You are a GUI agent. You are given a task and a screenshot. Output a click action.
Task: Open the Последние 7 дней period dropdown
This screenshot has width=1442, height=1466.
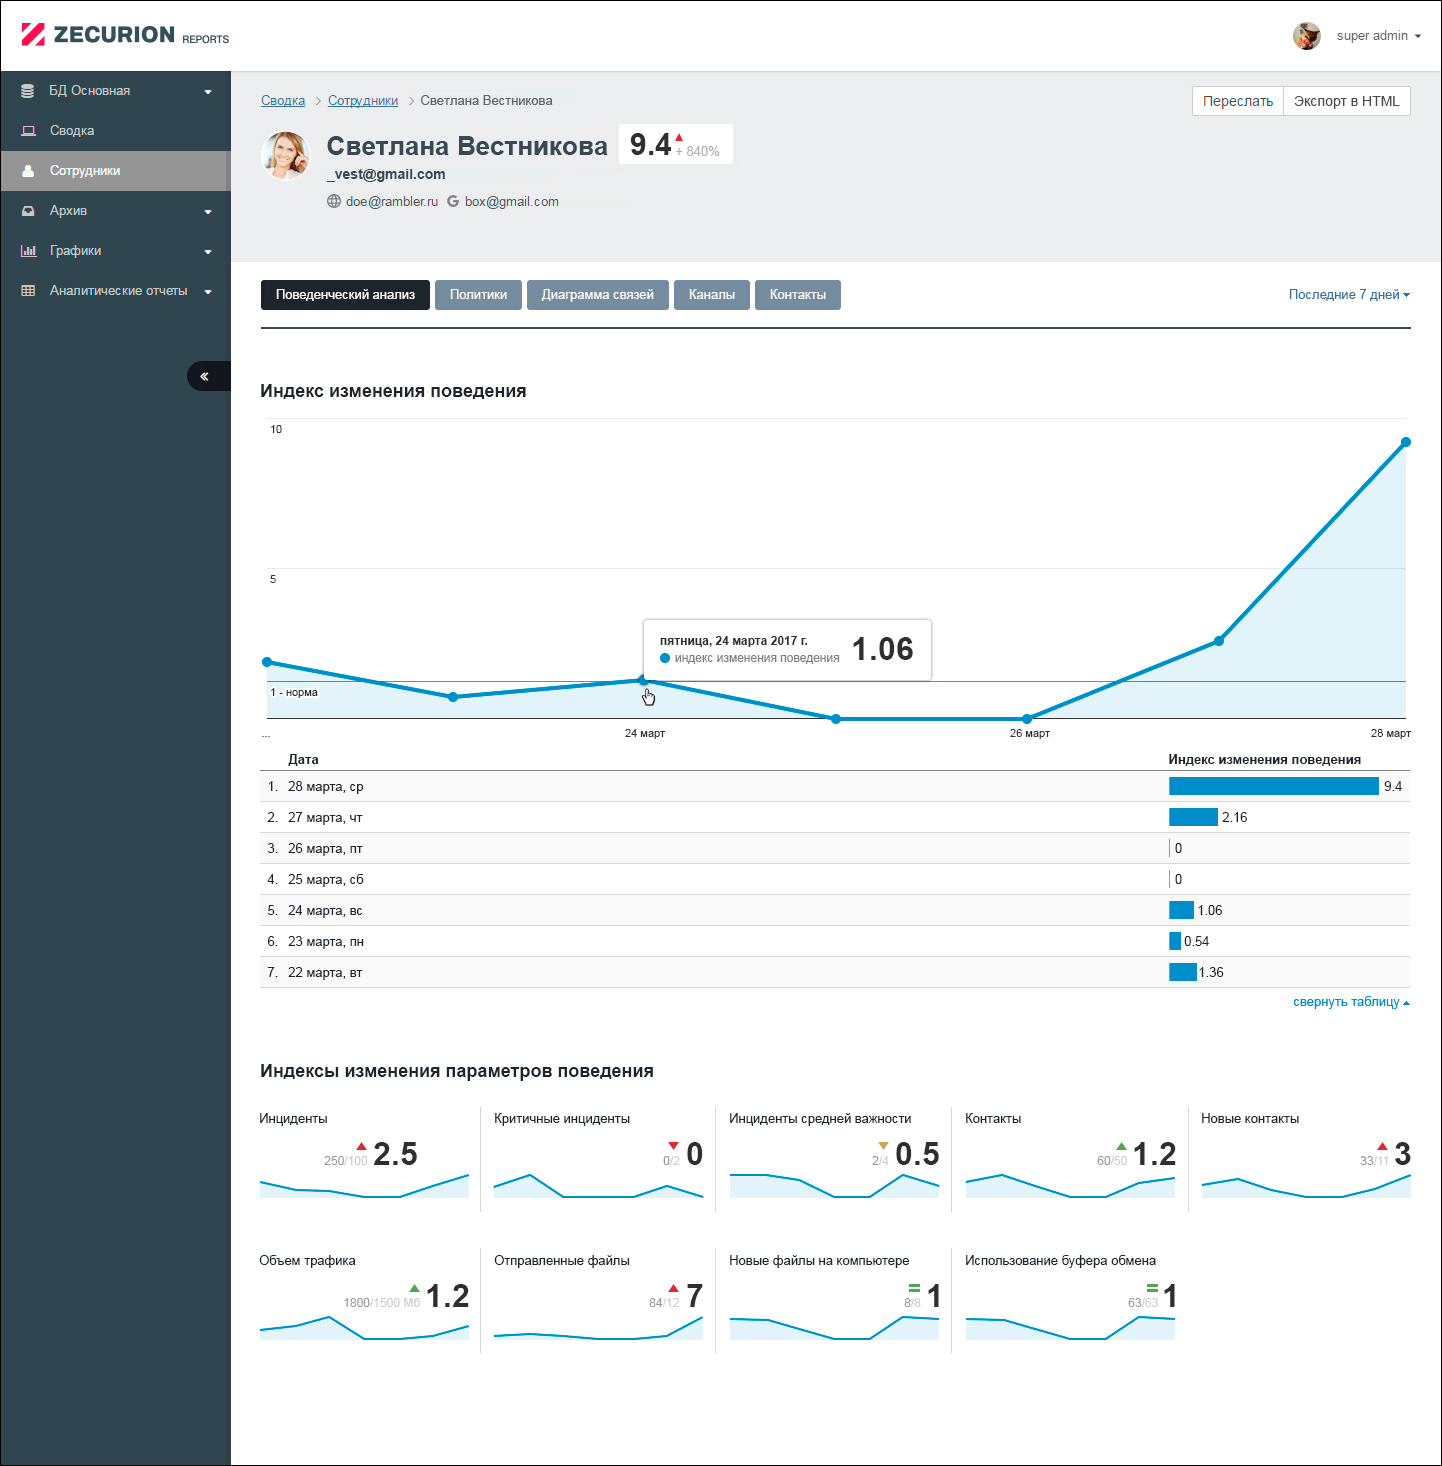(x=1349, y=295)
